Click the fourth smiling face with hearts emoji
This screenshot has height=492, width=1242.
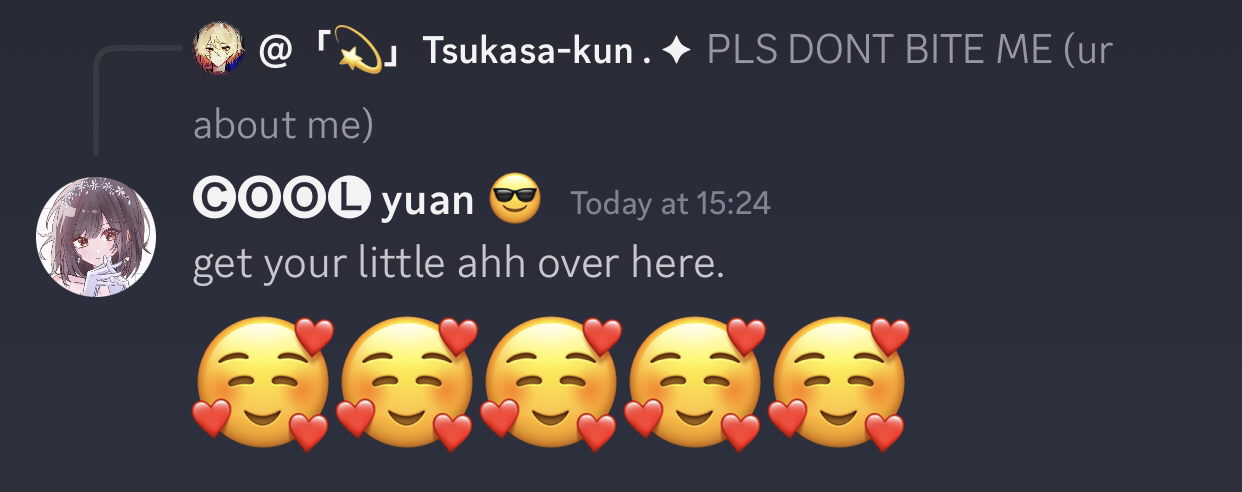[695, 383]
